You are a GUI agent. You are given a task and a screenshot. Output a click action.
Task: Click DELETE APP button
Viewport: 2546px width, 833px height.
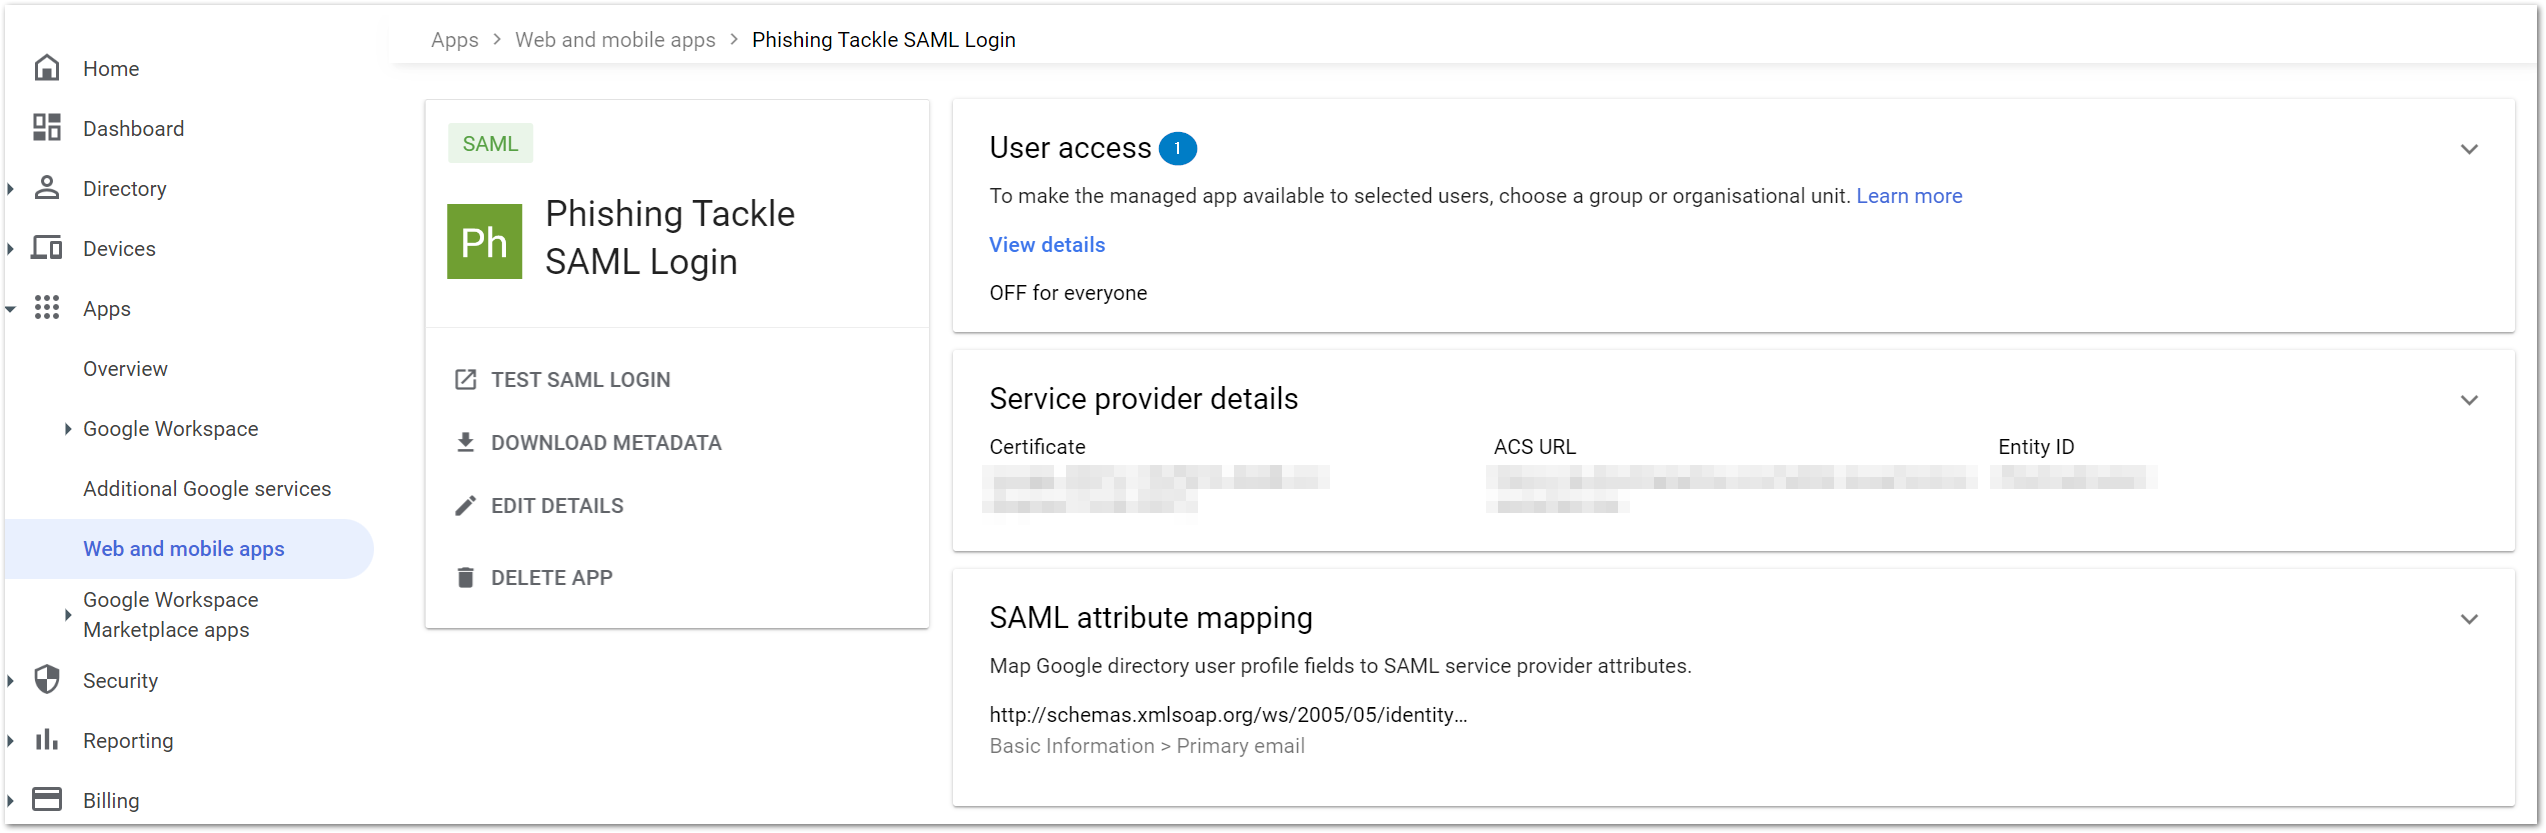tap(534, 578)
